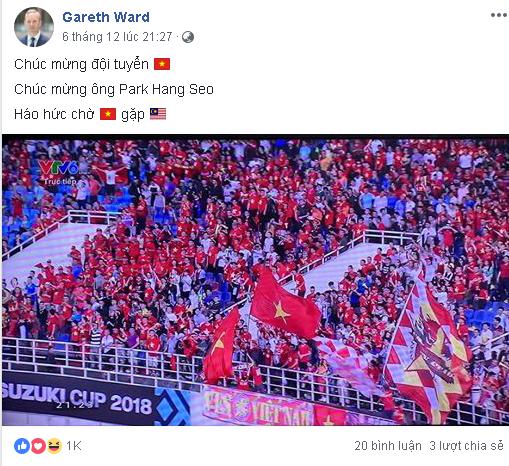Open the Gareth Ward profile name link
Screen dimensions: 509x466
click(106, 17)
